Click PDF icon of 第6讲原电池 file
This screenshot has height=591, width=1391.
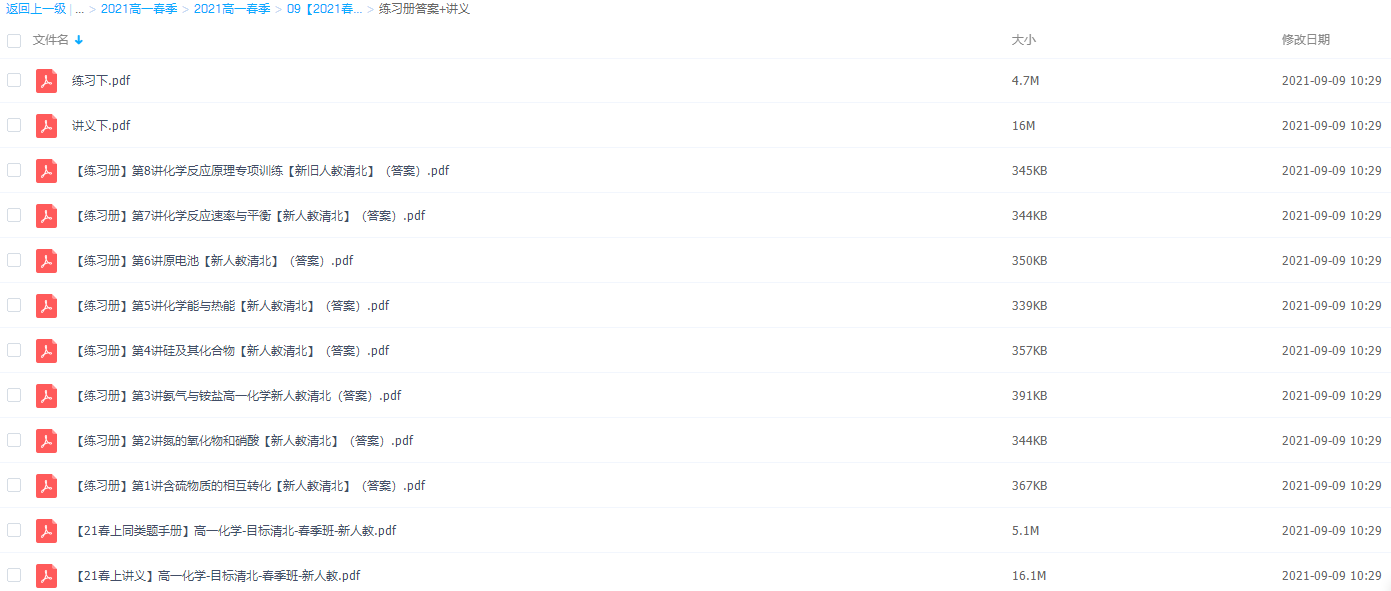coord(47,261)
